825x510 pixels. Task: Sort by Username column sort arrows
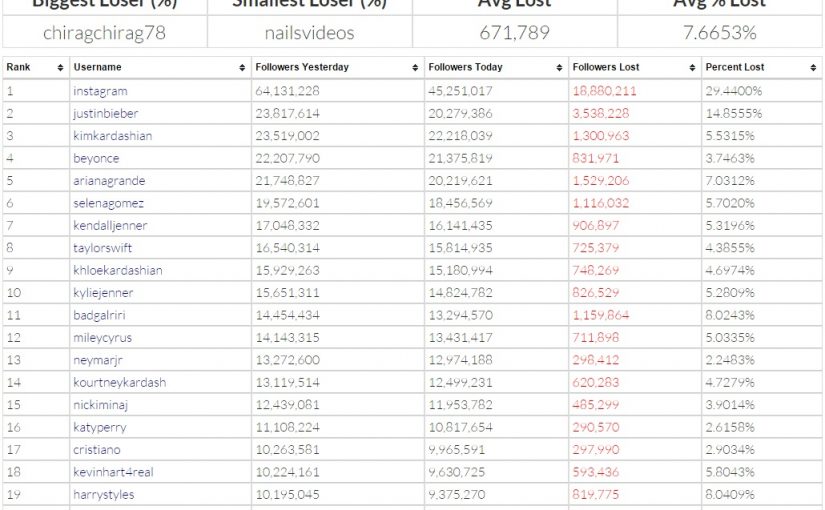coord(242,67)
